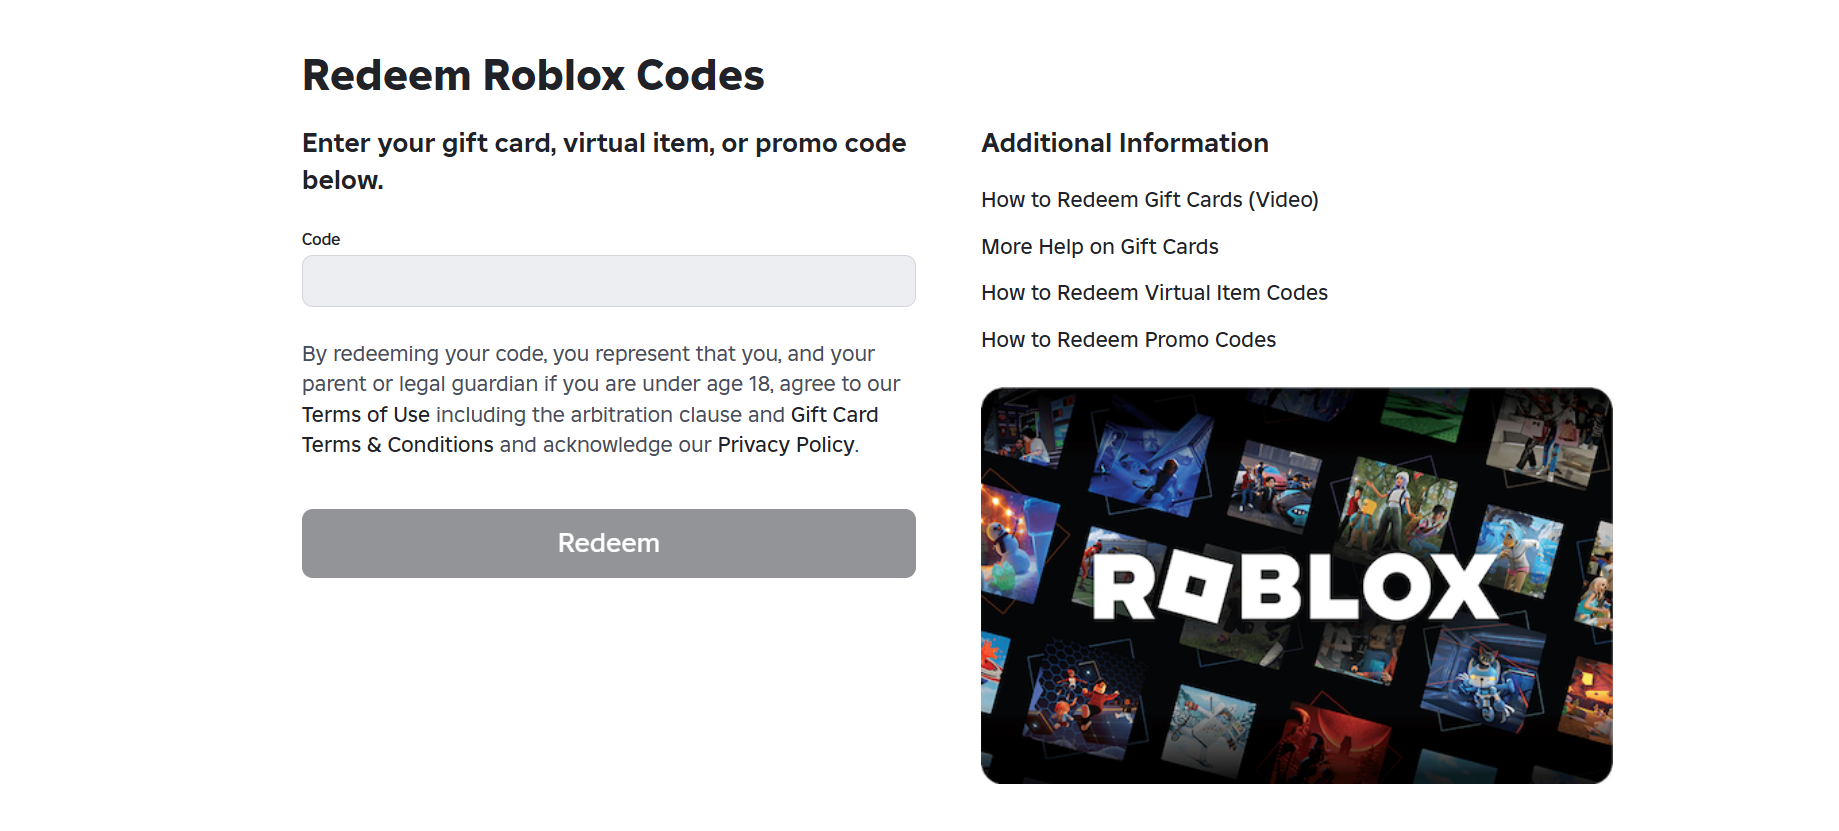
Task: Click the Code label above the input
Action: coord(321,239)
